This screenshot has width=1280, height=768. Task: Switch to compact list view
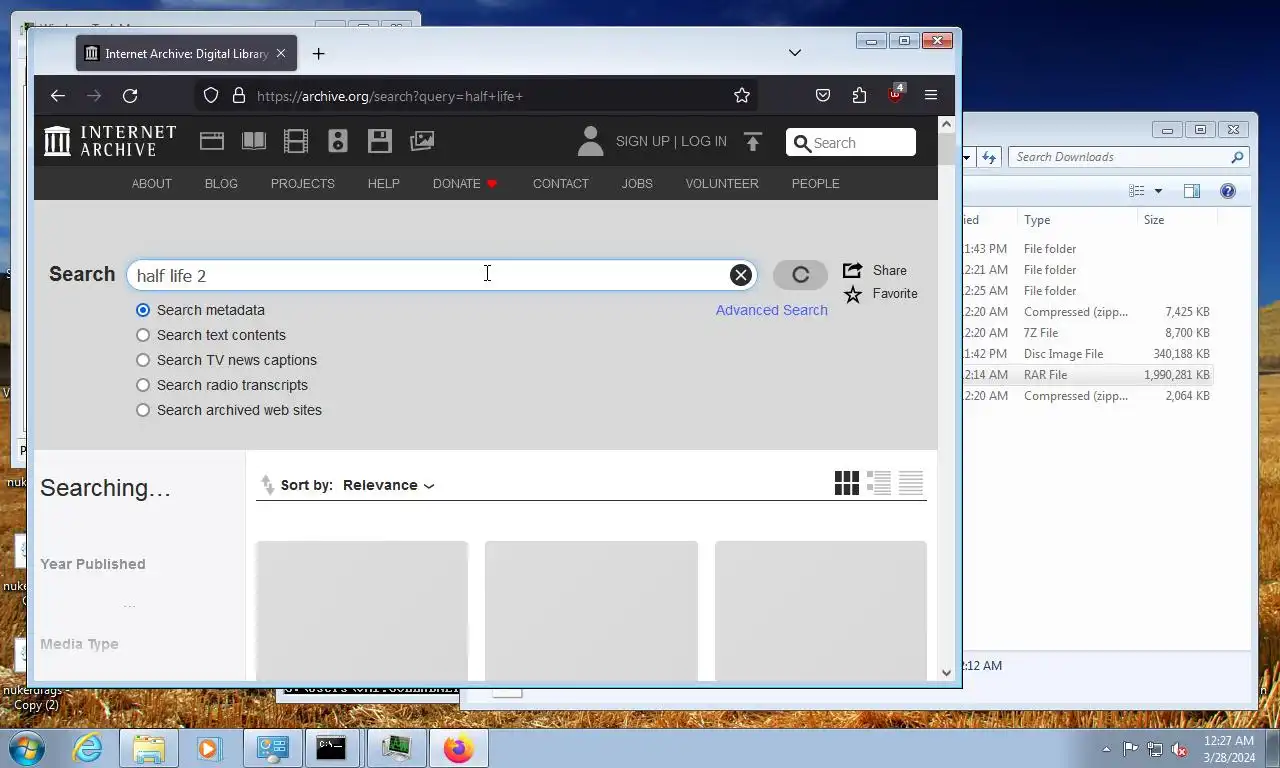click(x=911, y=484)
